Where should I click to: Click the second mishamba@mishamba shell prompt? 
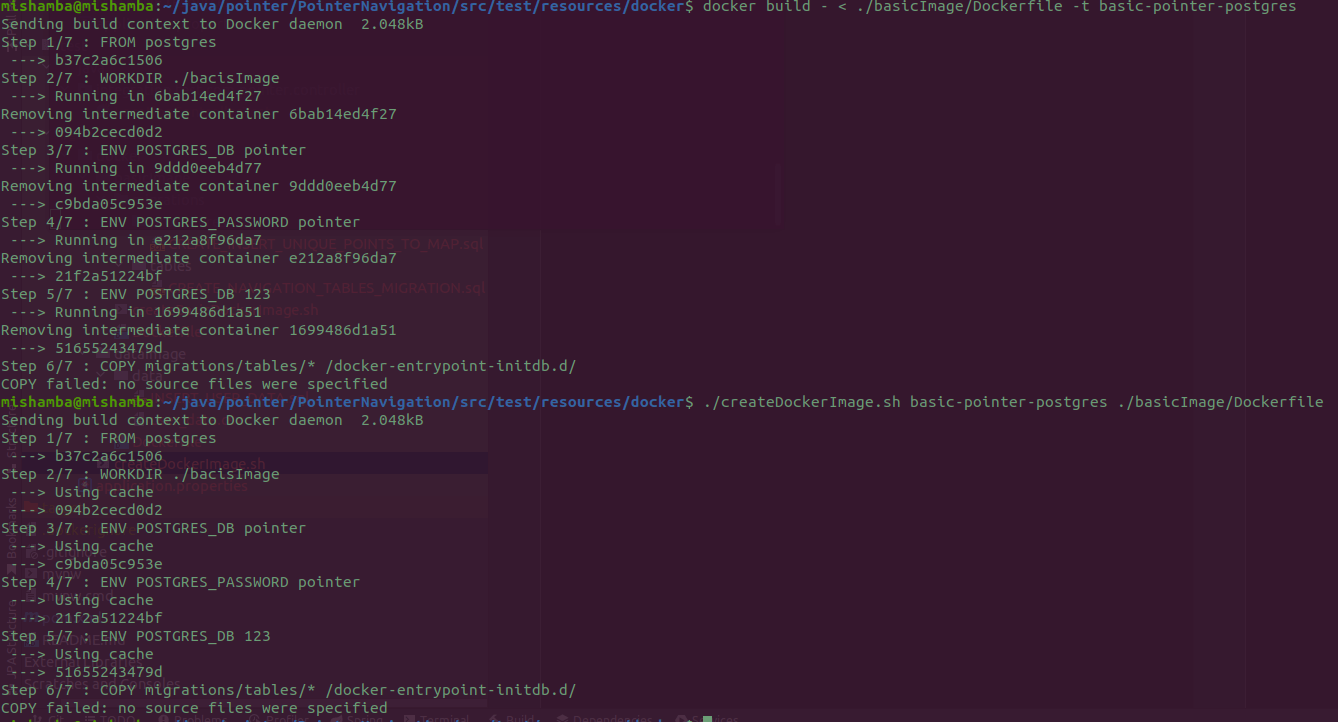[76, 402]
